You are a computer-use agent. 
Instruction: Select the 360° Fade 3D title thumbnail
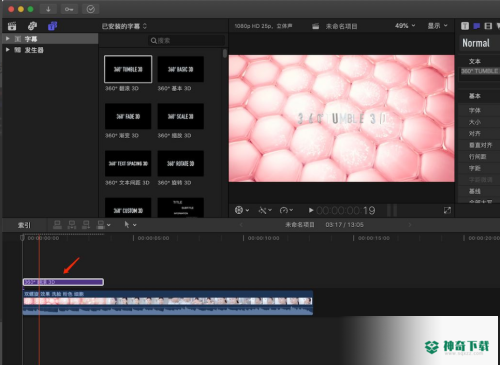128,116
